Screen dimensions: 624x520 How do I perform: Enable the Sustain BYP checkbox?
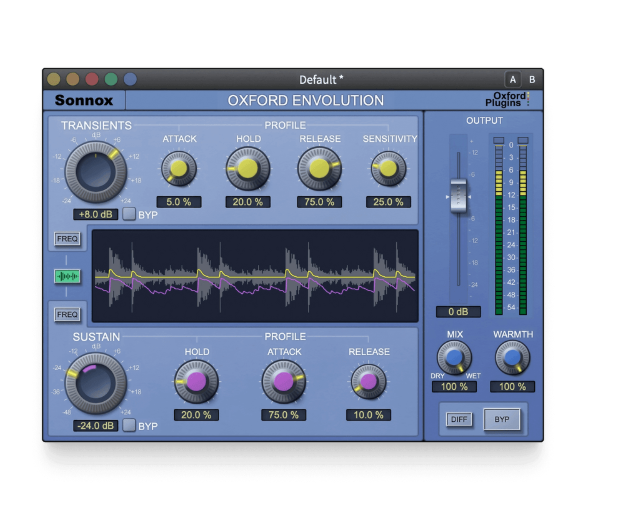point(129,426)
